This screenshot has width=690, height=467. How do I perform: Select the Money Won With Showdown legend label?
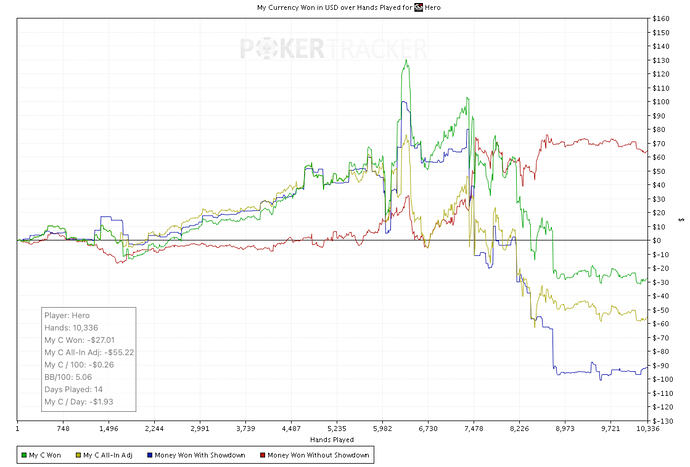point(200,455)
